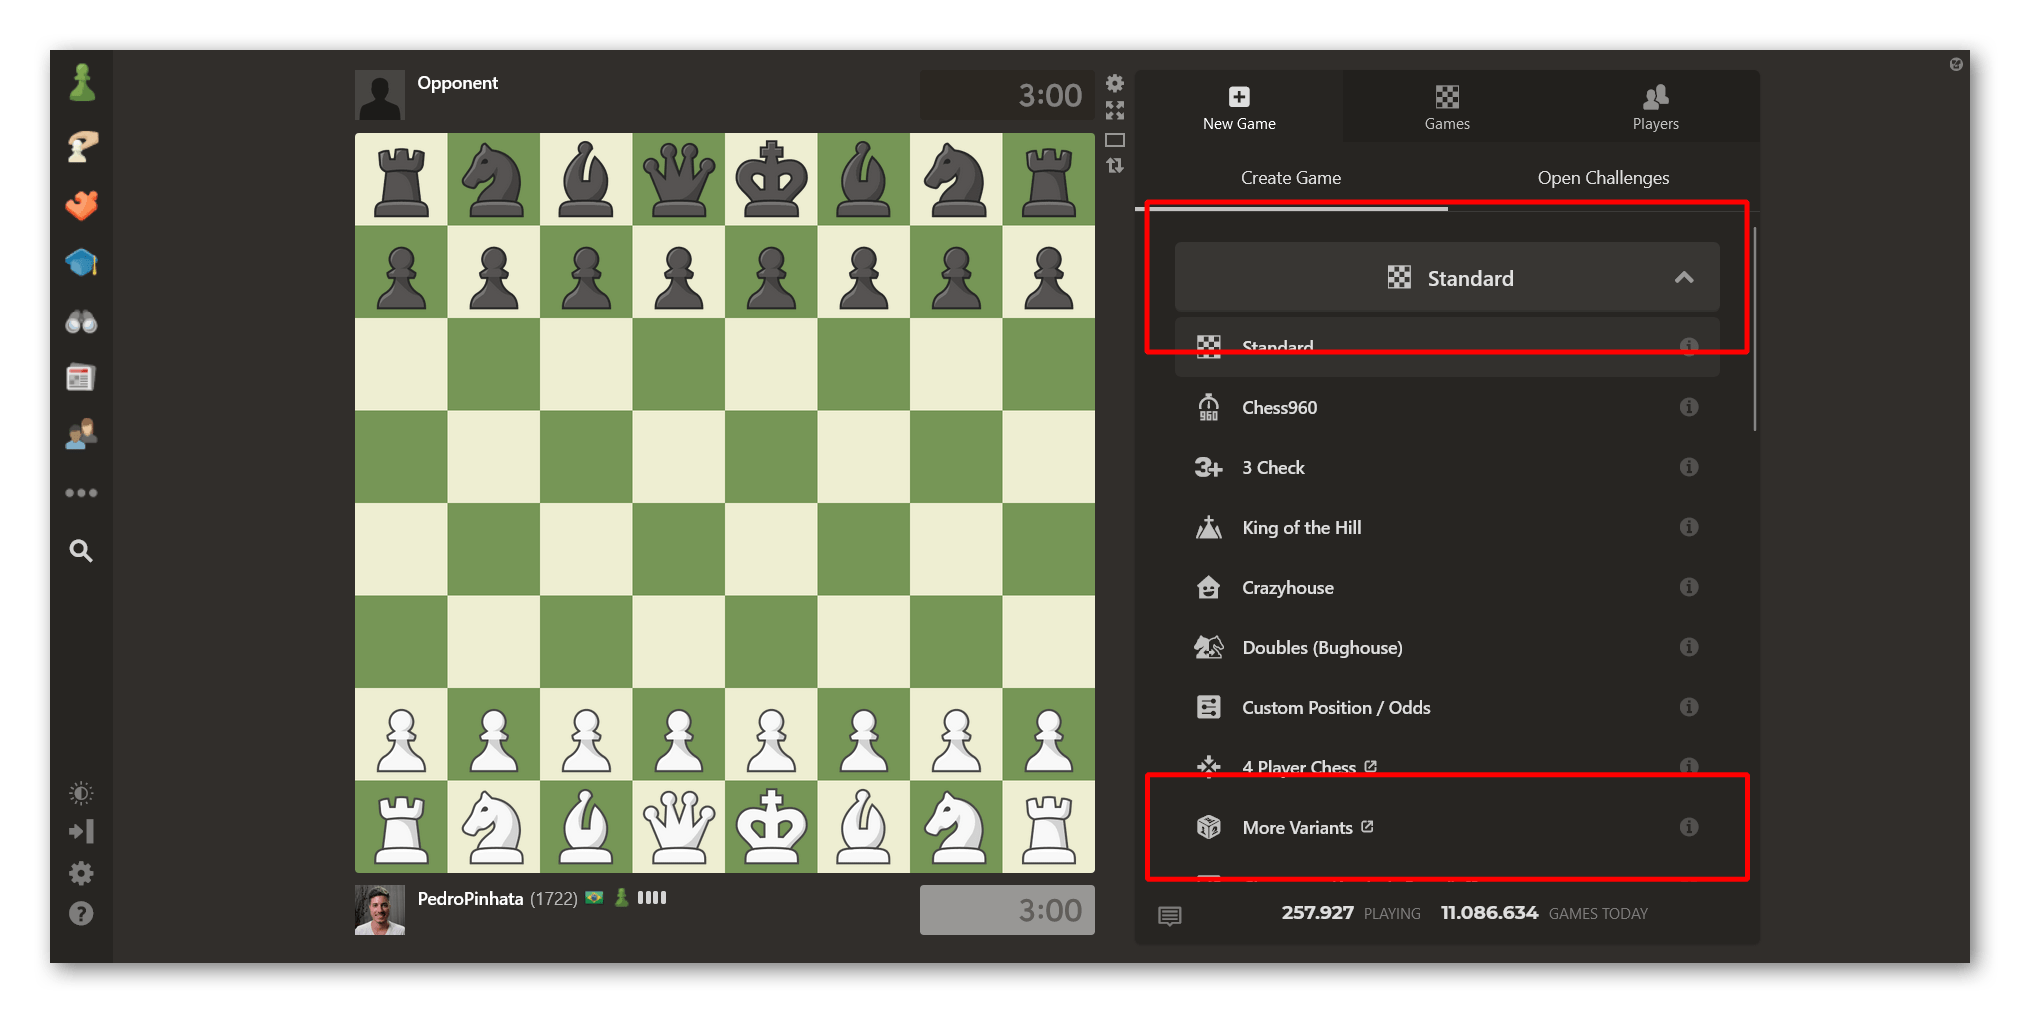Open site settings gear in sidebar
The image size is (2020, 1014).
point(81,874)
